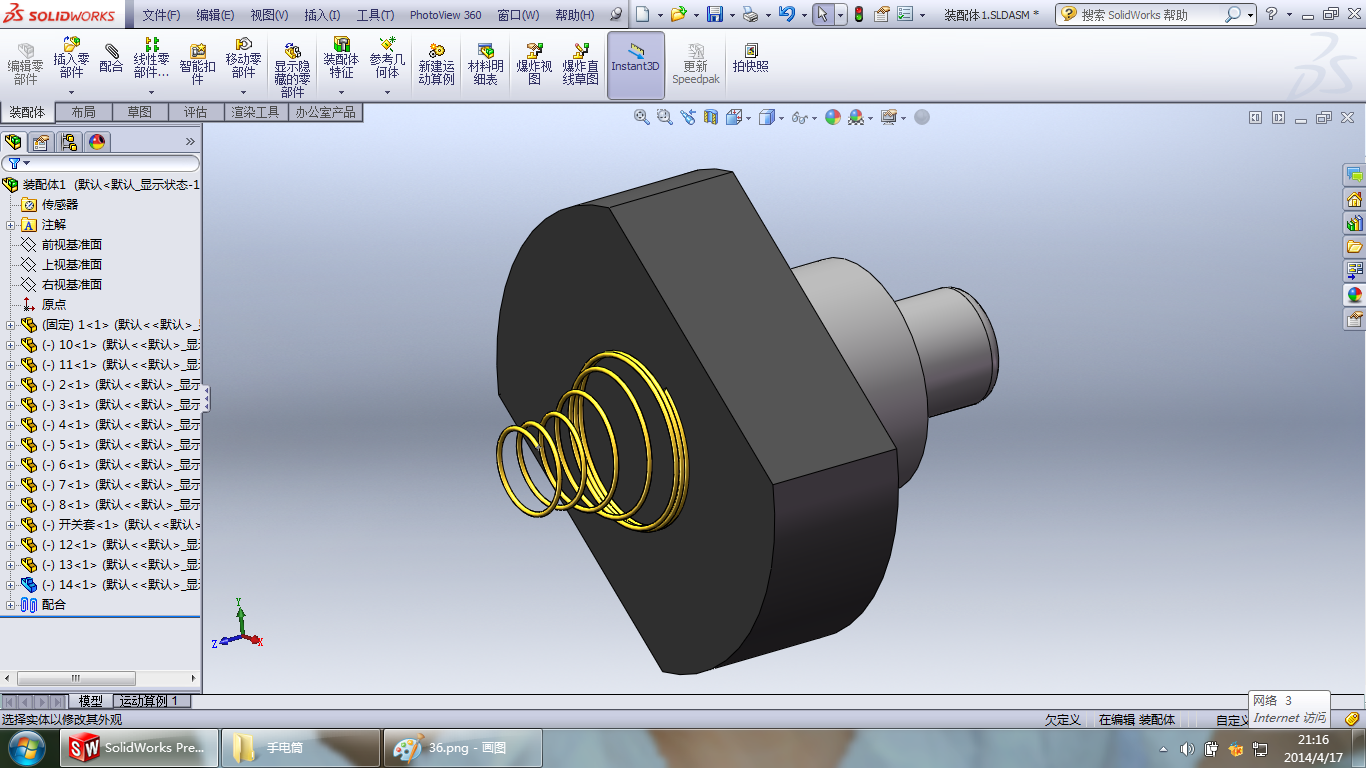Screen dimensions: 1366x768
Task: Click Exploded View (爆炸视图) icon
Action: click(534, 50)
